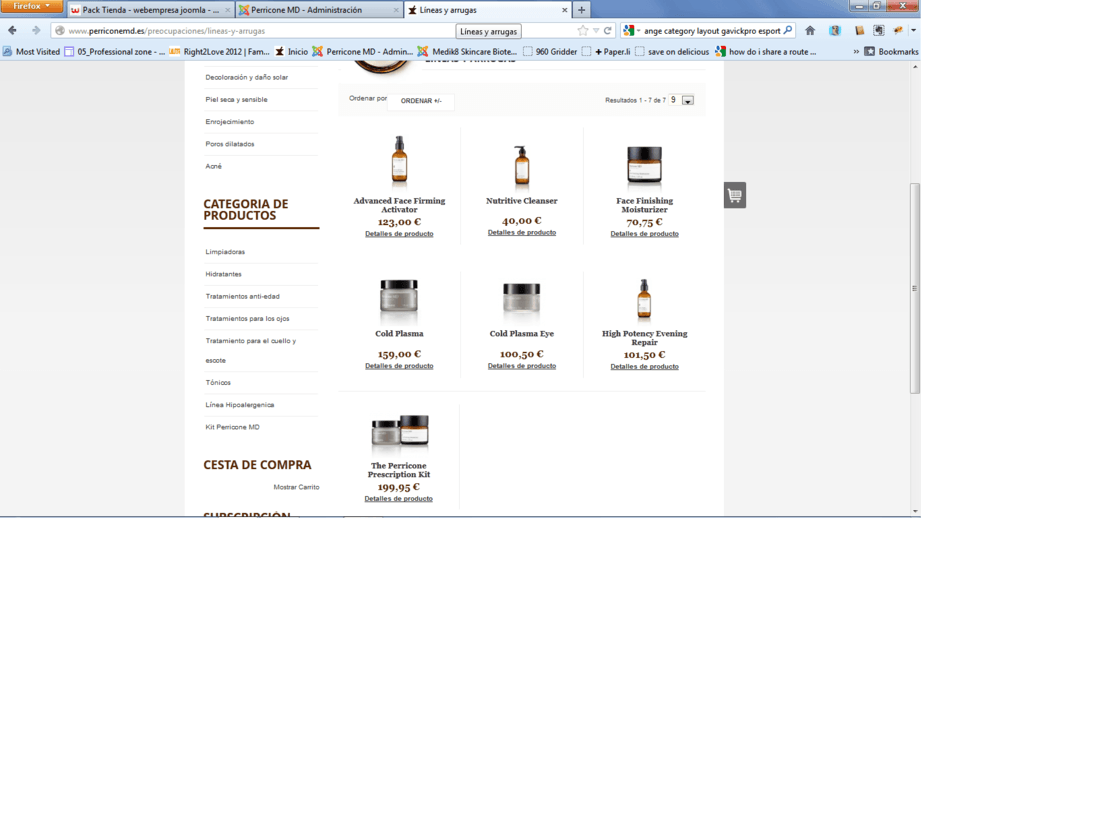The image size is (1100, 825).
Task: Click the search magnifier icon
Action: 788,30
